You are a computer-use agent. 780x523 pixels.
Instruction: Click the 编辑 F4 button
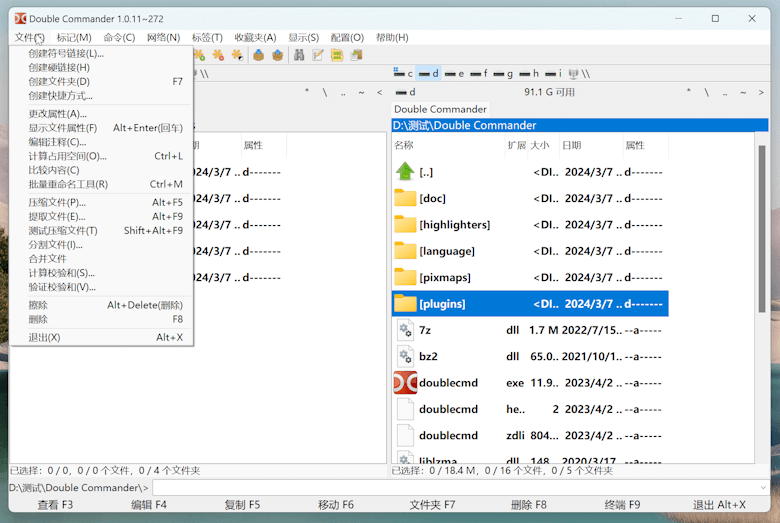(x=149, y=505)
